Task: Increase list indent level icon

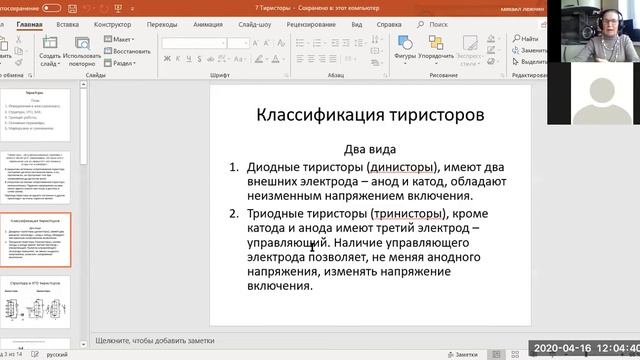Action: tap(346, 43)
